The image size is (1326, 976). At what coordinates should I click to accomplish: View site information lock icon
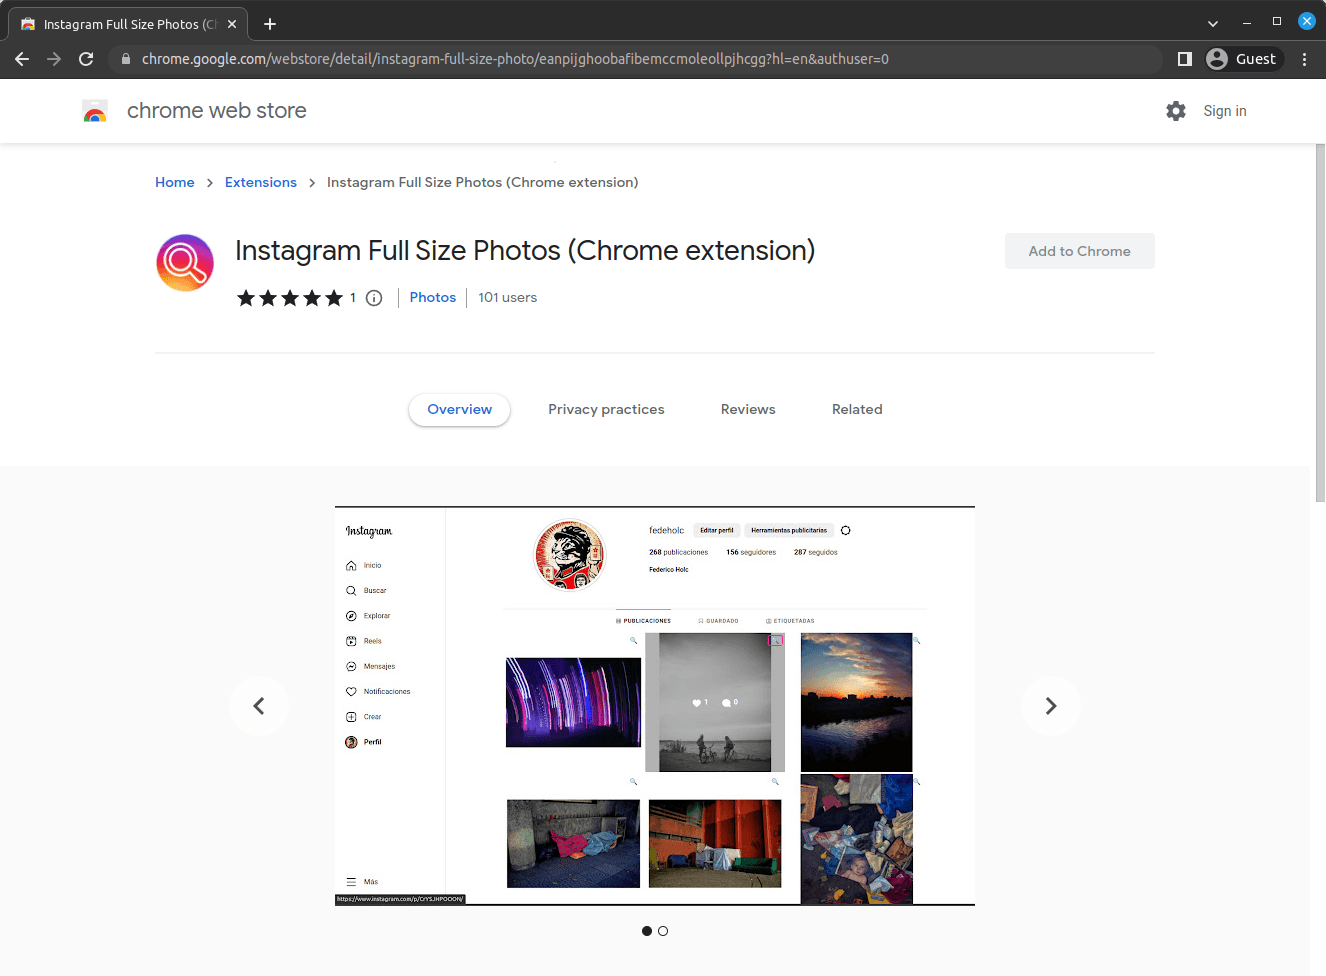[125, 59]
